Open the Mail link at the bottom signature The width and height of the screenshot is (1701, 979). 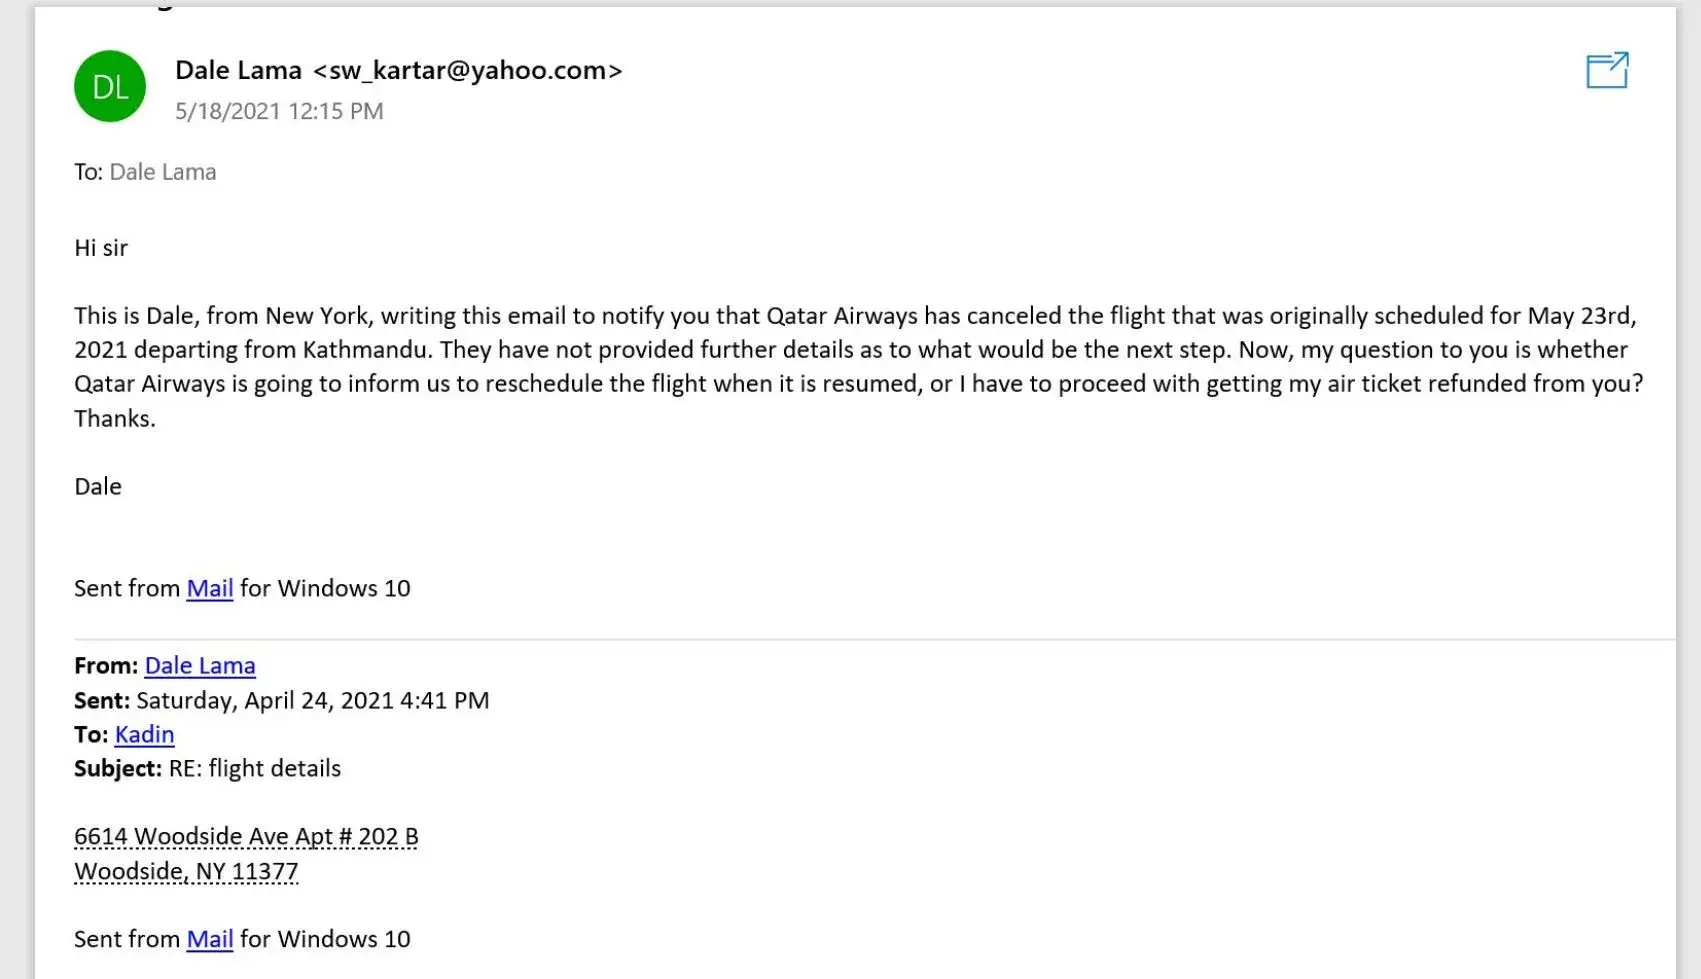pos(210,939)
